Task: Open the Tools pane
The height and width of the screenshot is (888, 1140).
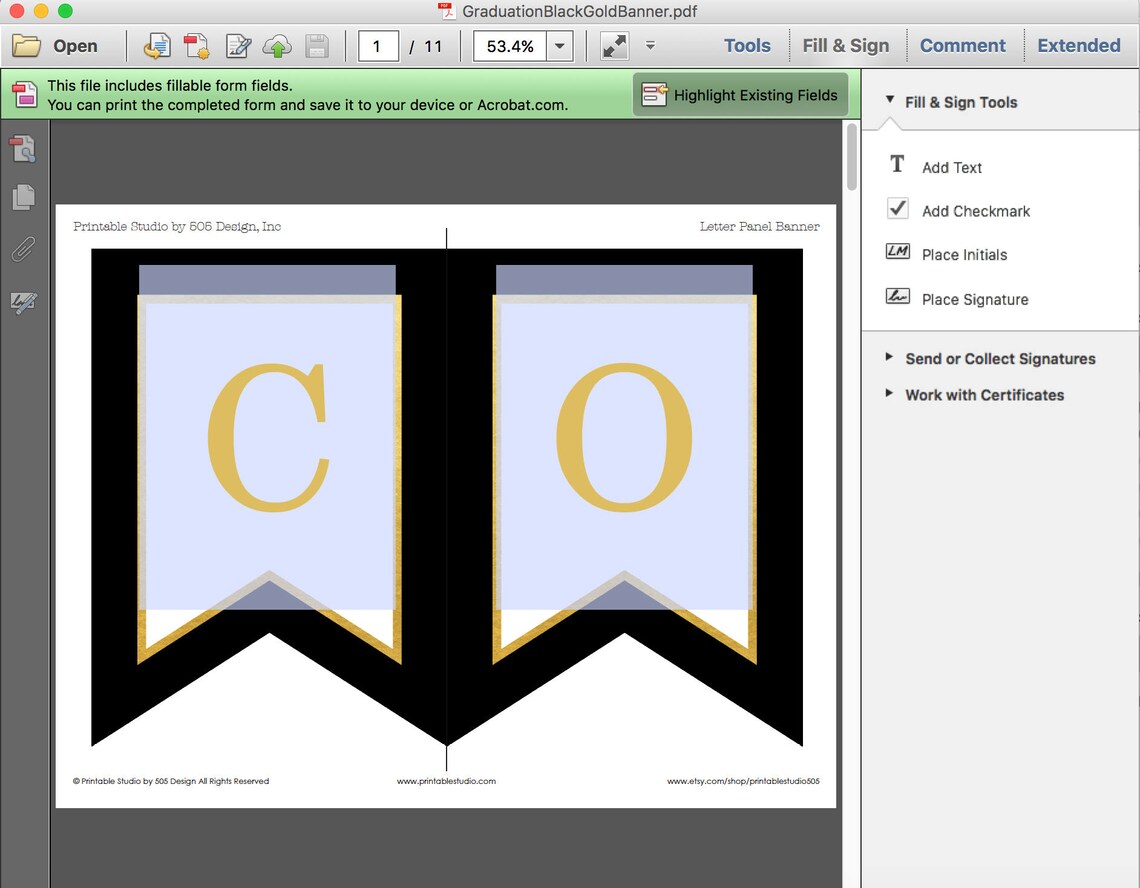Action: [x=747, y=45]
